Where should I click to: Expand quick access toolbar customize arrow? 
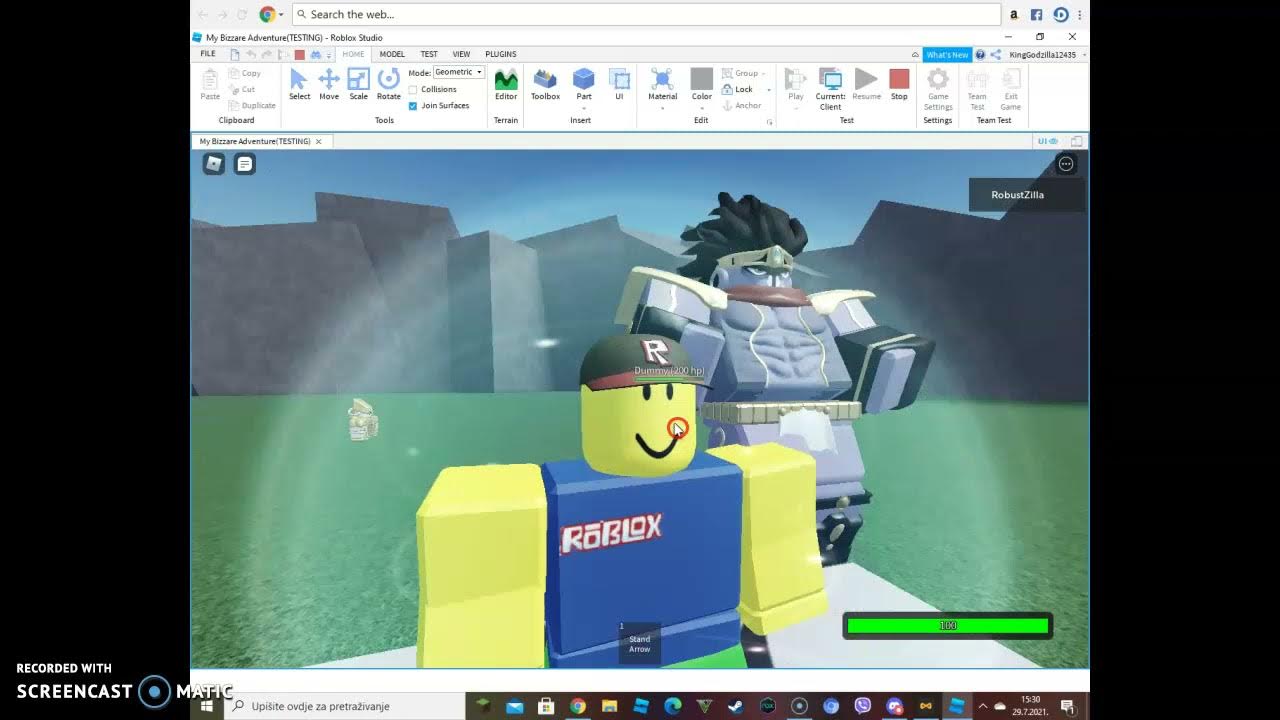(330, 55)
